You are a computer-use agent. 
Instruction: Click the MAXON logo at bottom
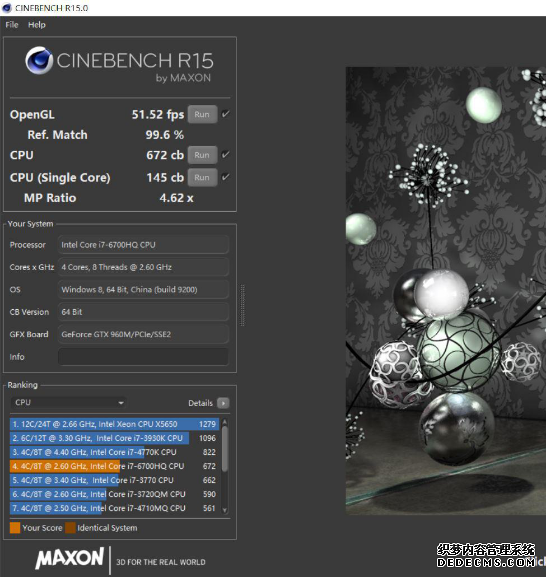coord(70,559)
